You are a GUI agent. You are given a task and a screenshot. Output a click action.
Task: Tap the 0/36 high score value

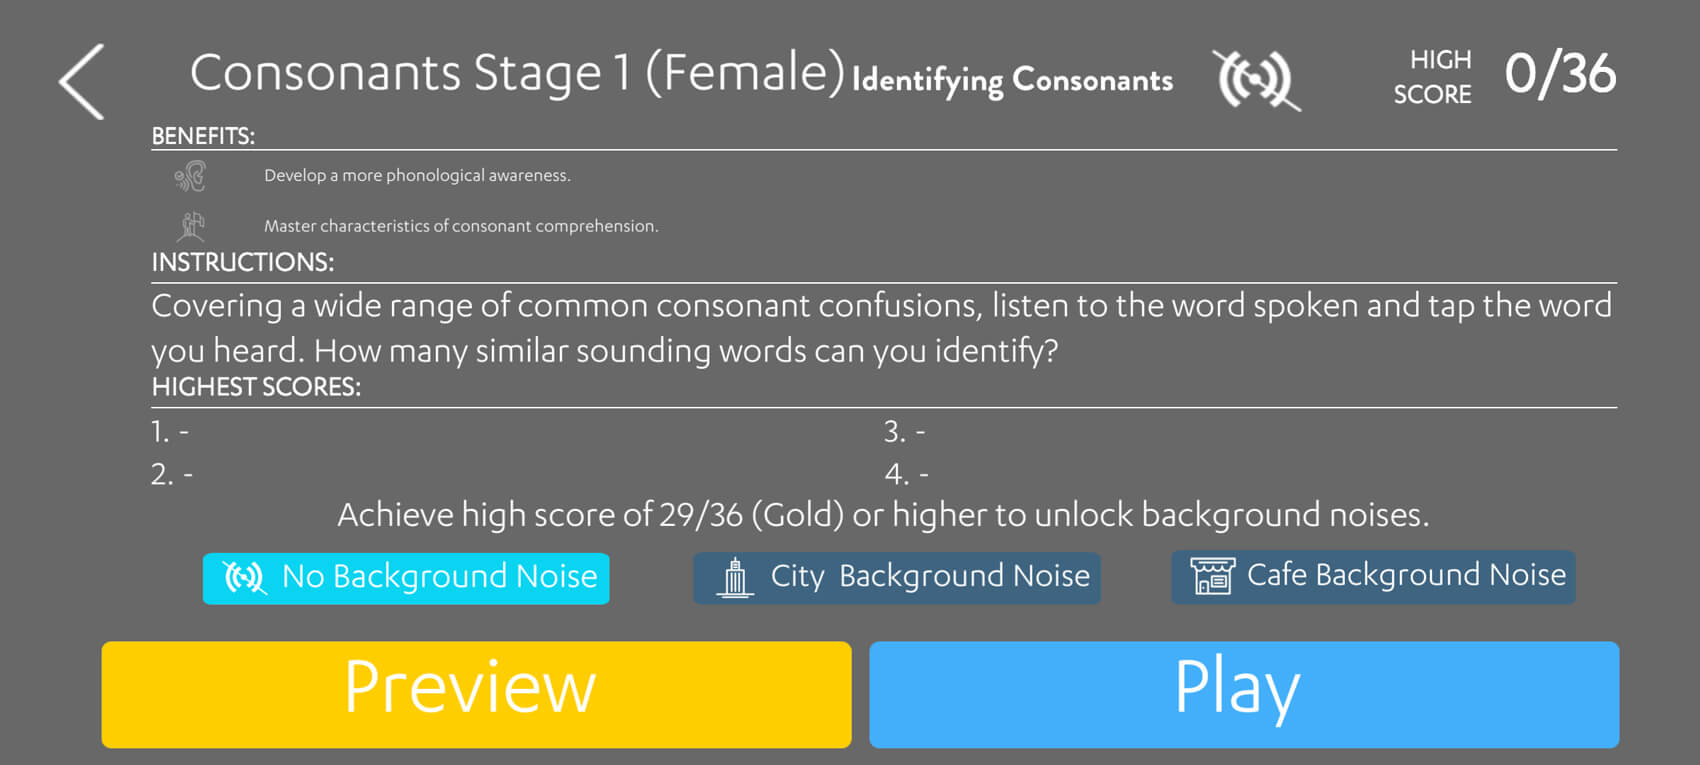click(x=1560, y=75)
